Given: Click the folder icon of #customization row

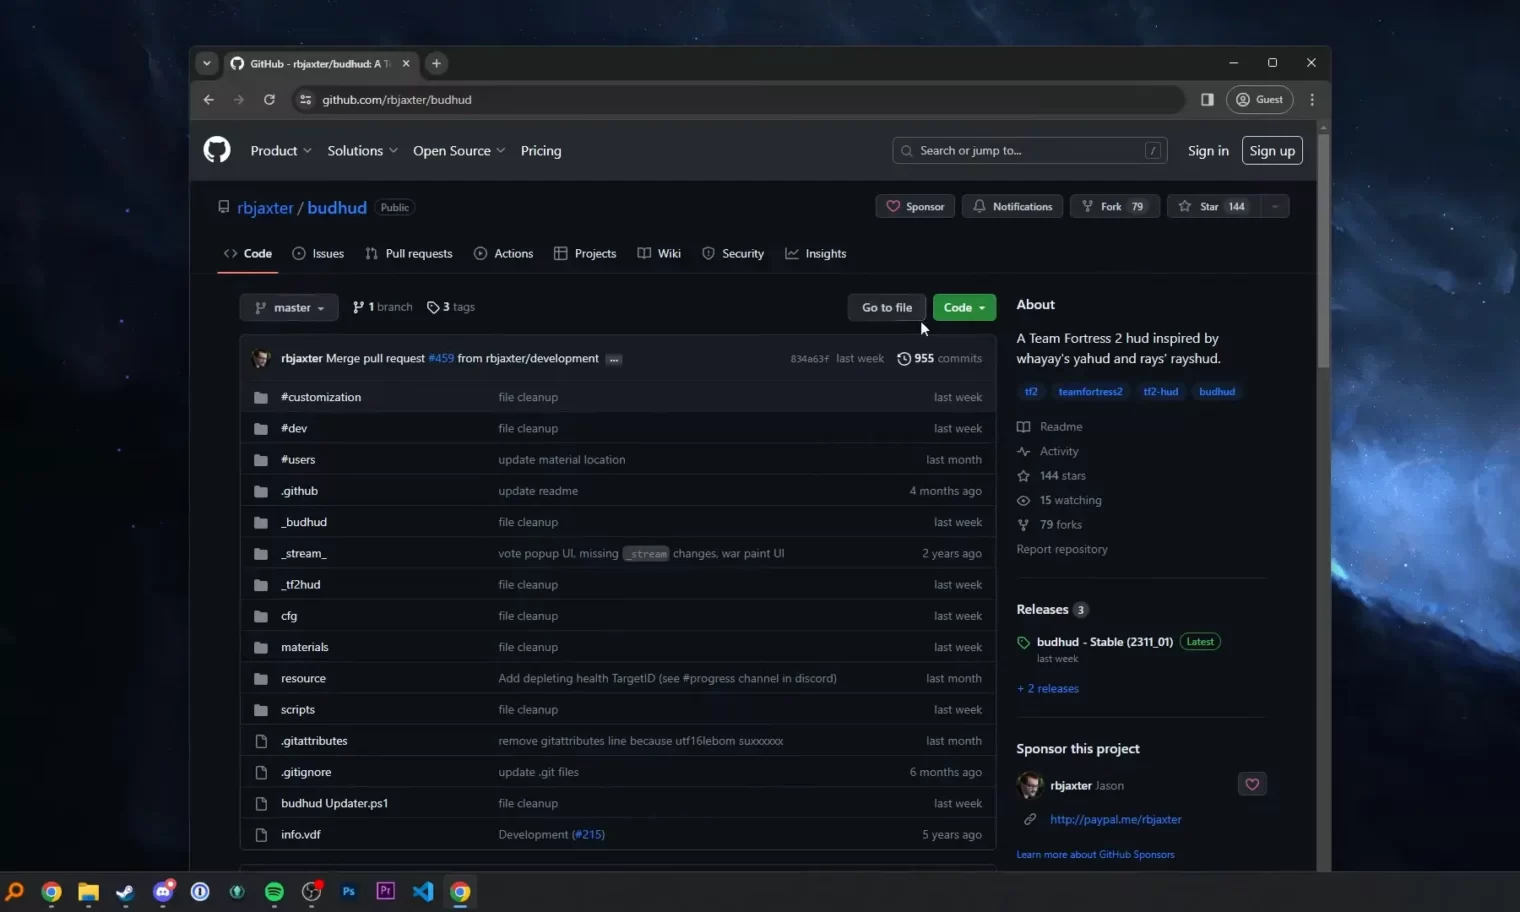Looking at the screenshot, I should point(261,398).
